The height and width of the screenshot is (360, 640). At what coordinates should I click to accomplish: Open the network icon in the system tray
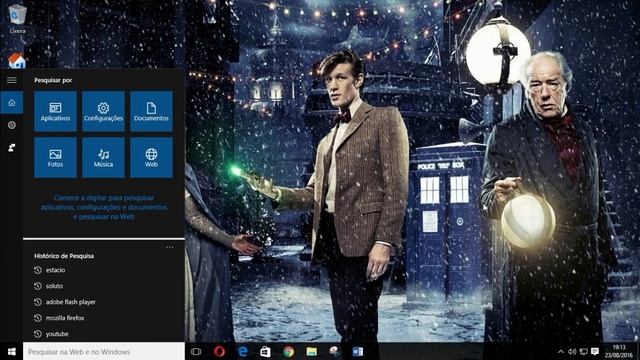584,351
